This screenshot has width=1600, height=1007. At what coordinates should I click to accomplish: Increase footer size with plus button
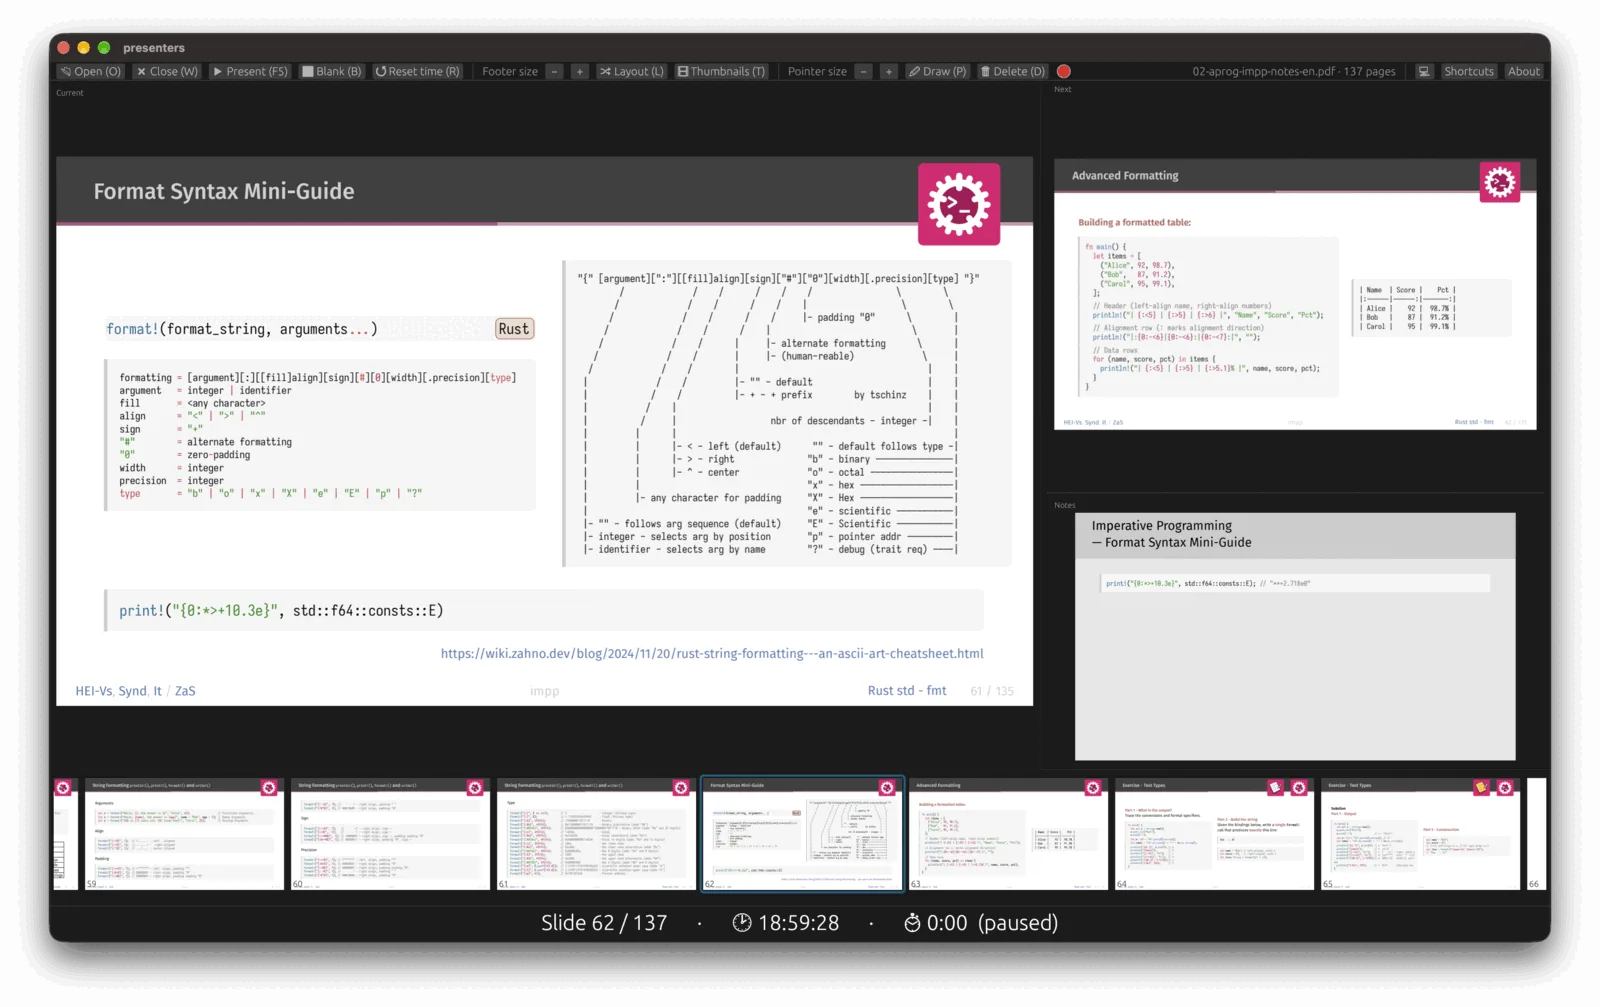(x=579, y=71)
